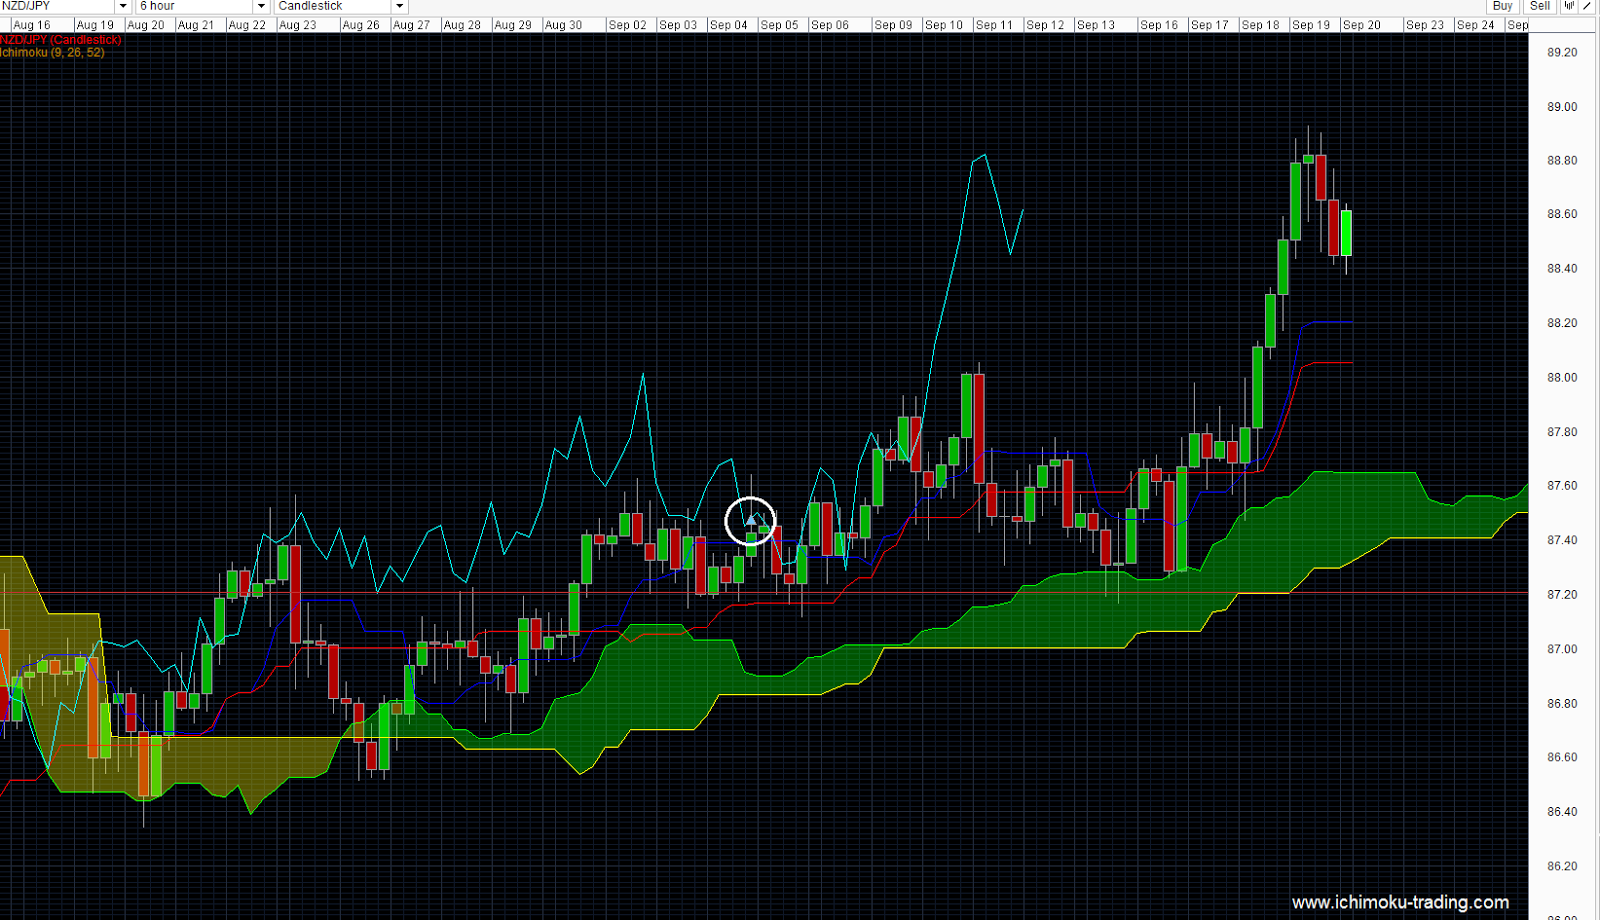Click the 88.40 price axis label
1600x920 pixels.
(x=1562, y=268)
